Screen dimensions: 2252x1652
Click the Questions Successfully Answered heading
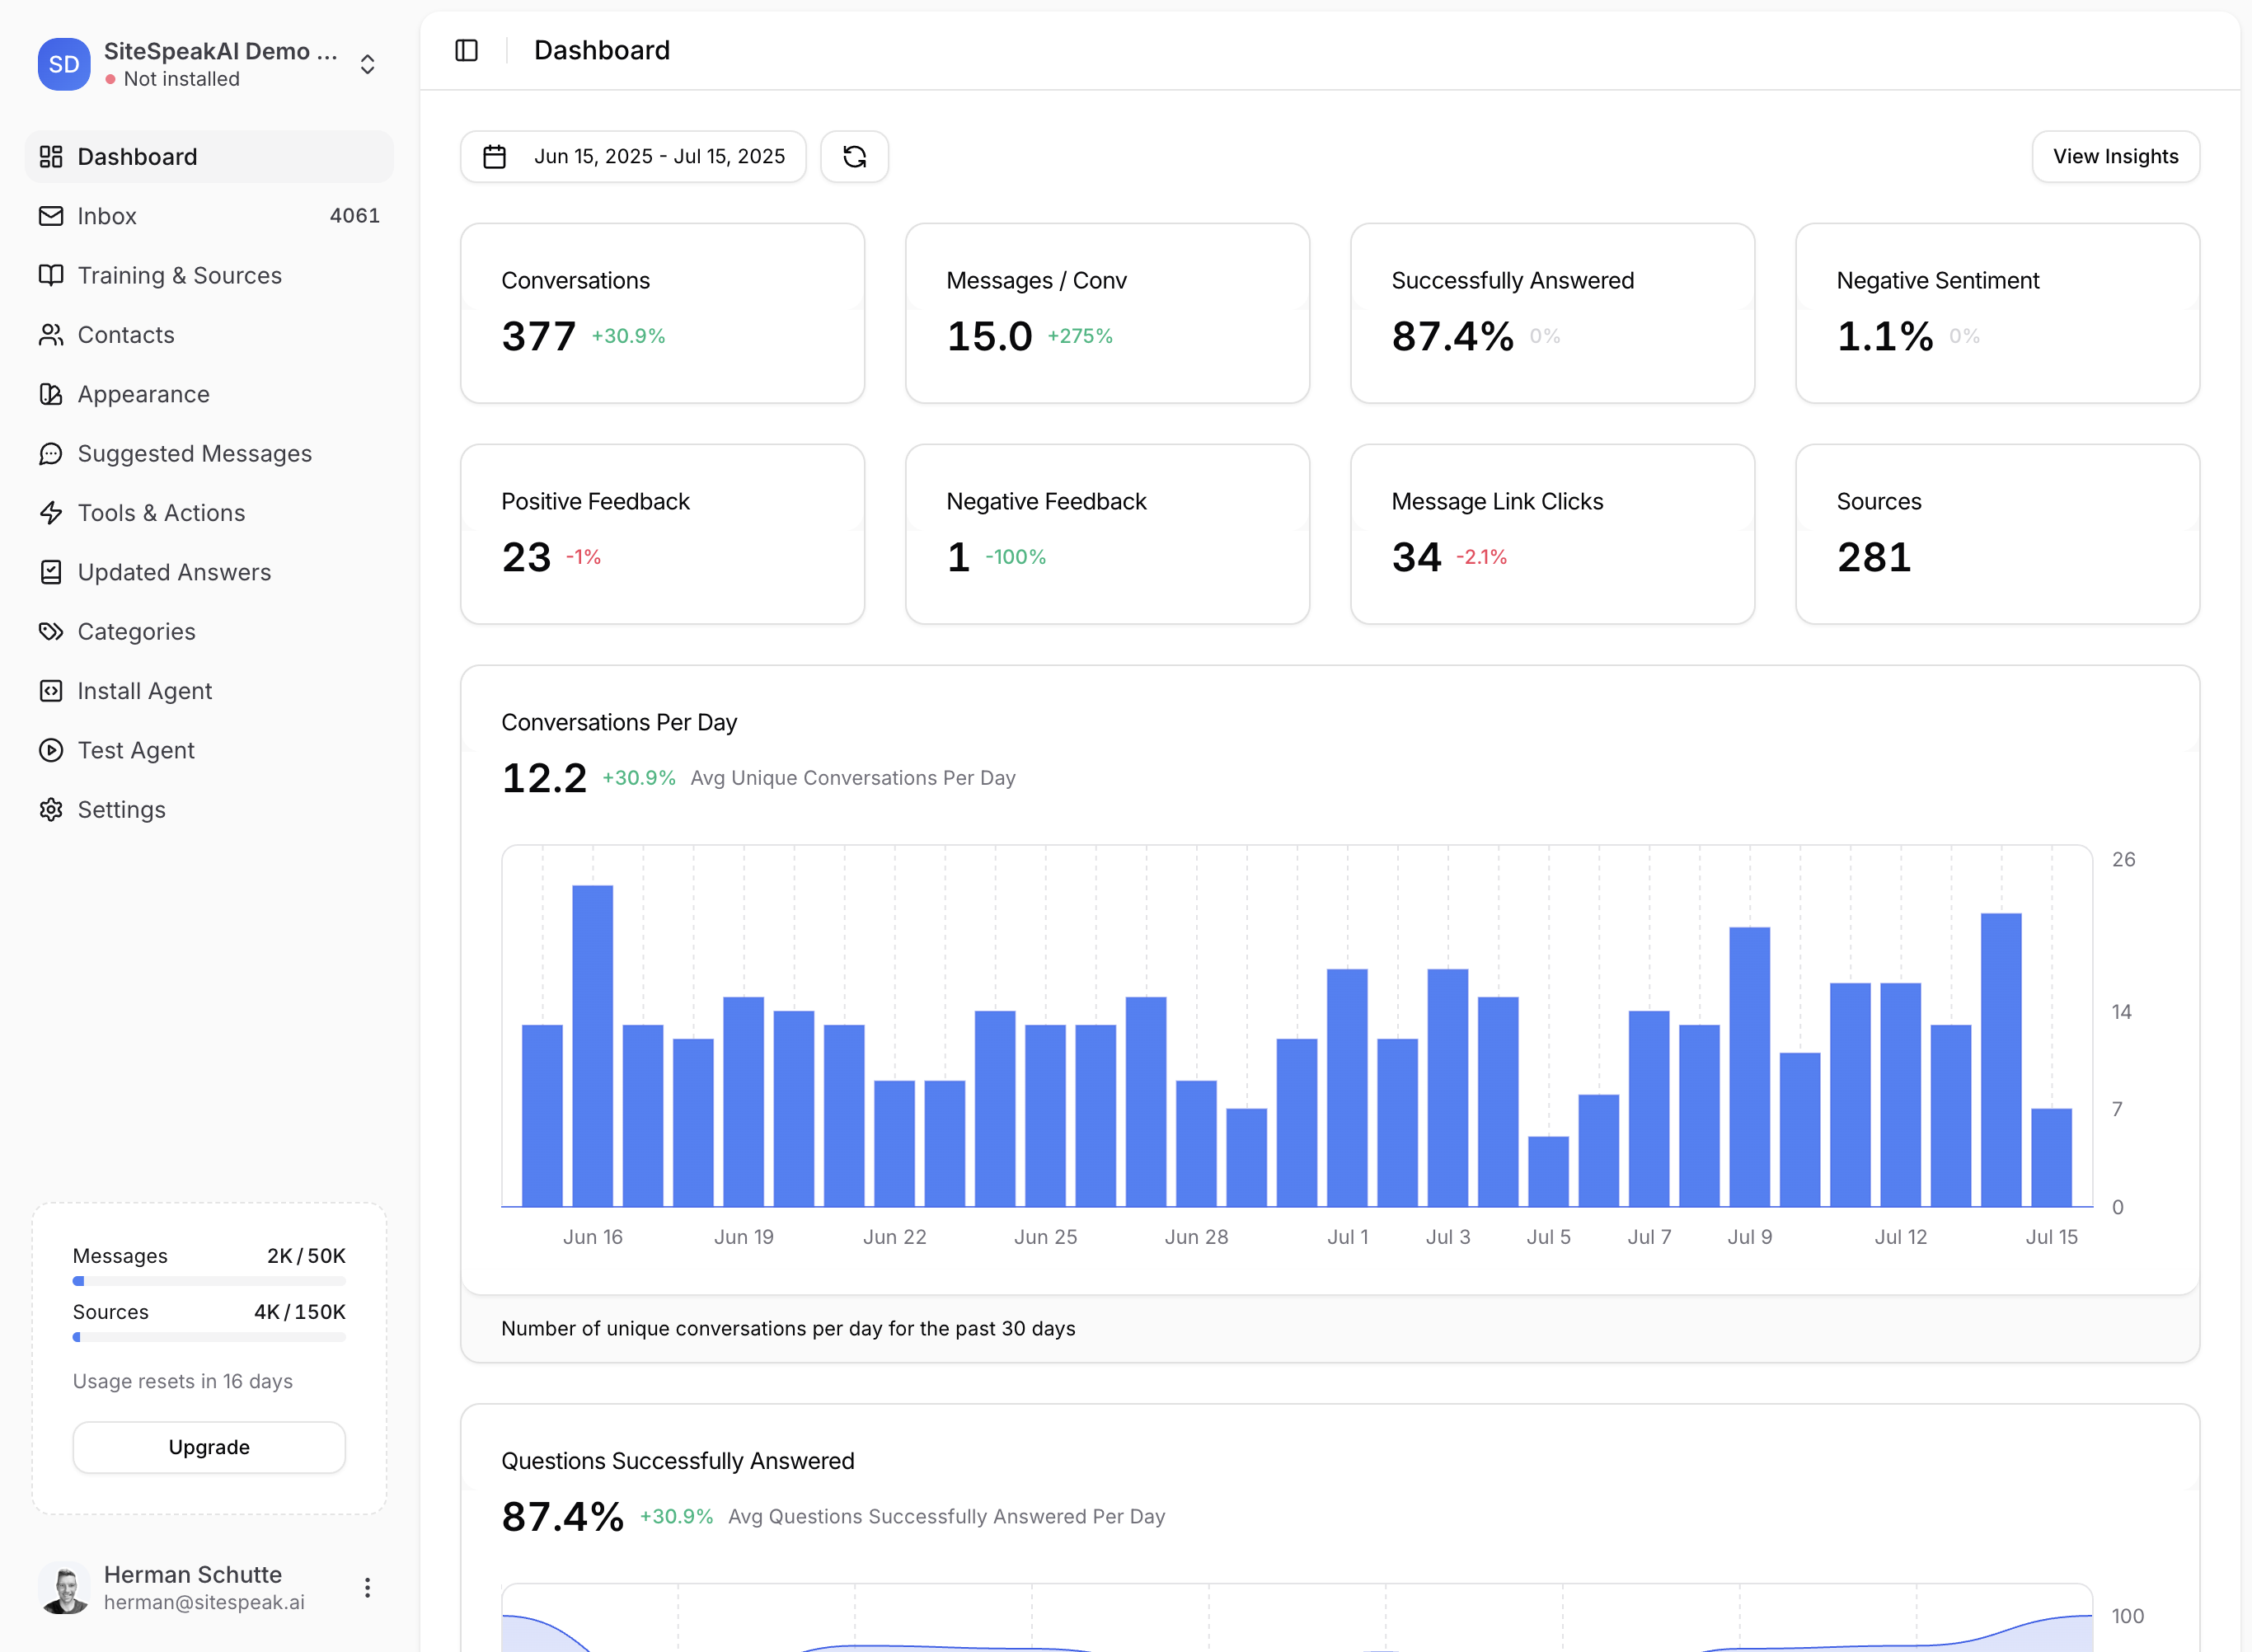(678, 1461)
